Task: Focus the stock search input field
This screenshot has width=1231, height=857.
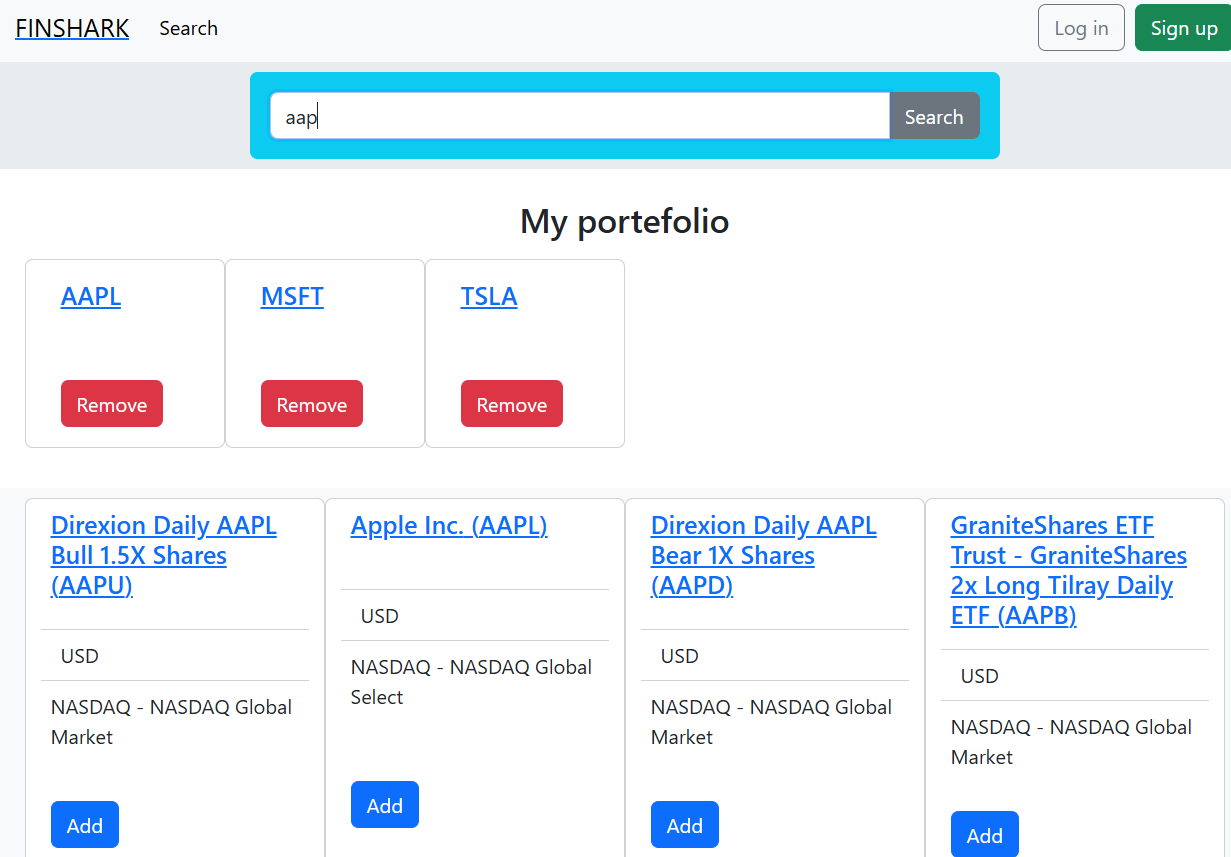Action: tap(579, 117)
